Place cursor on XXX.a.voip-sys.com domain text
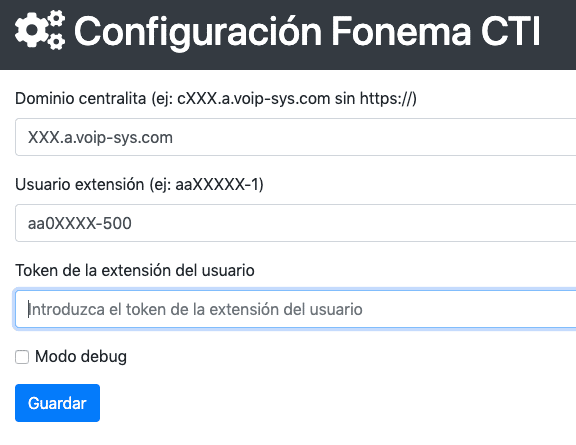 pos(100,137)
